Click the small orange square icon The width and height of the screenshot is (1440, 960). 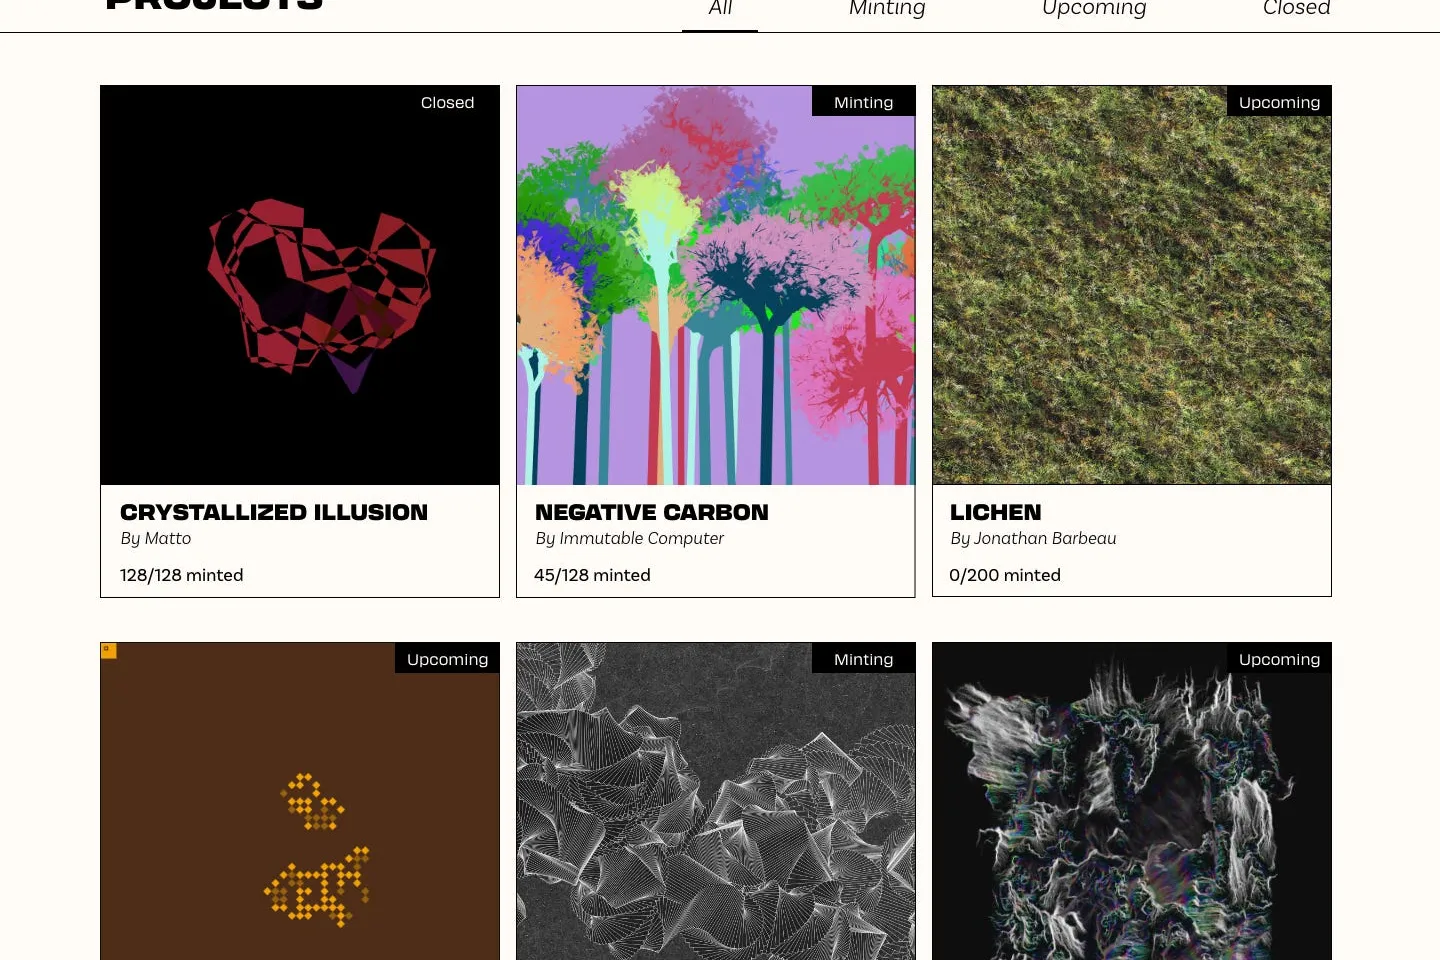point(109,651)
